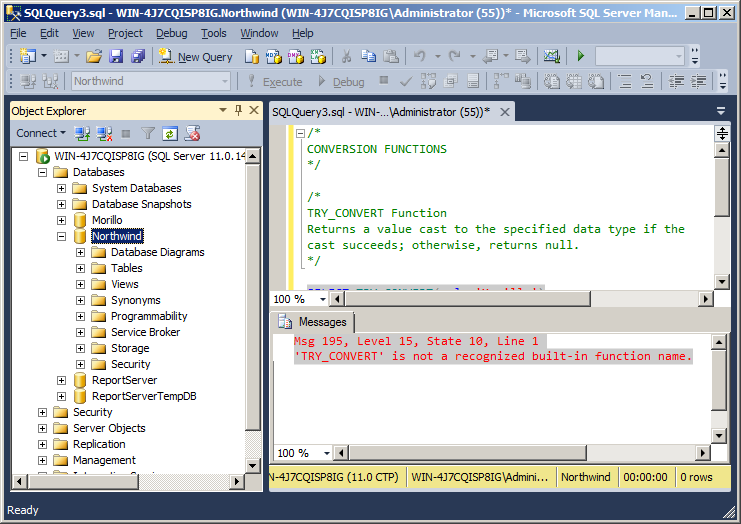Open a new MDX query icon
The height and width of the screenshot is (524, 741).
pos(273,56)
